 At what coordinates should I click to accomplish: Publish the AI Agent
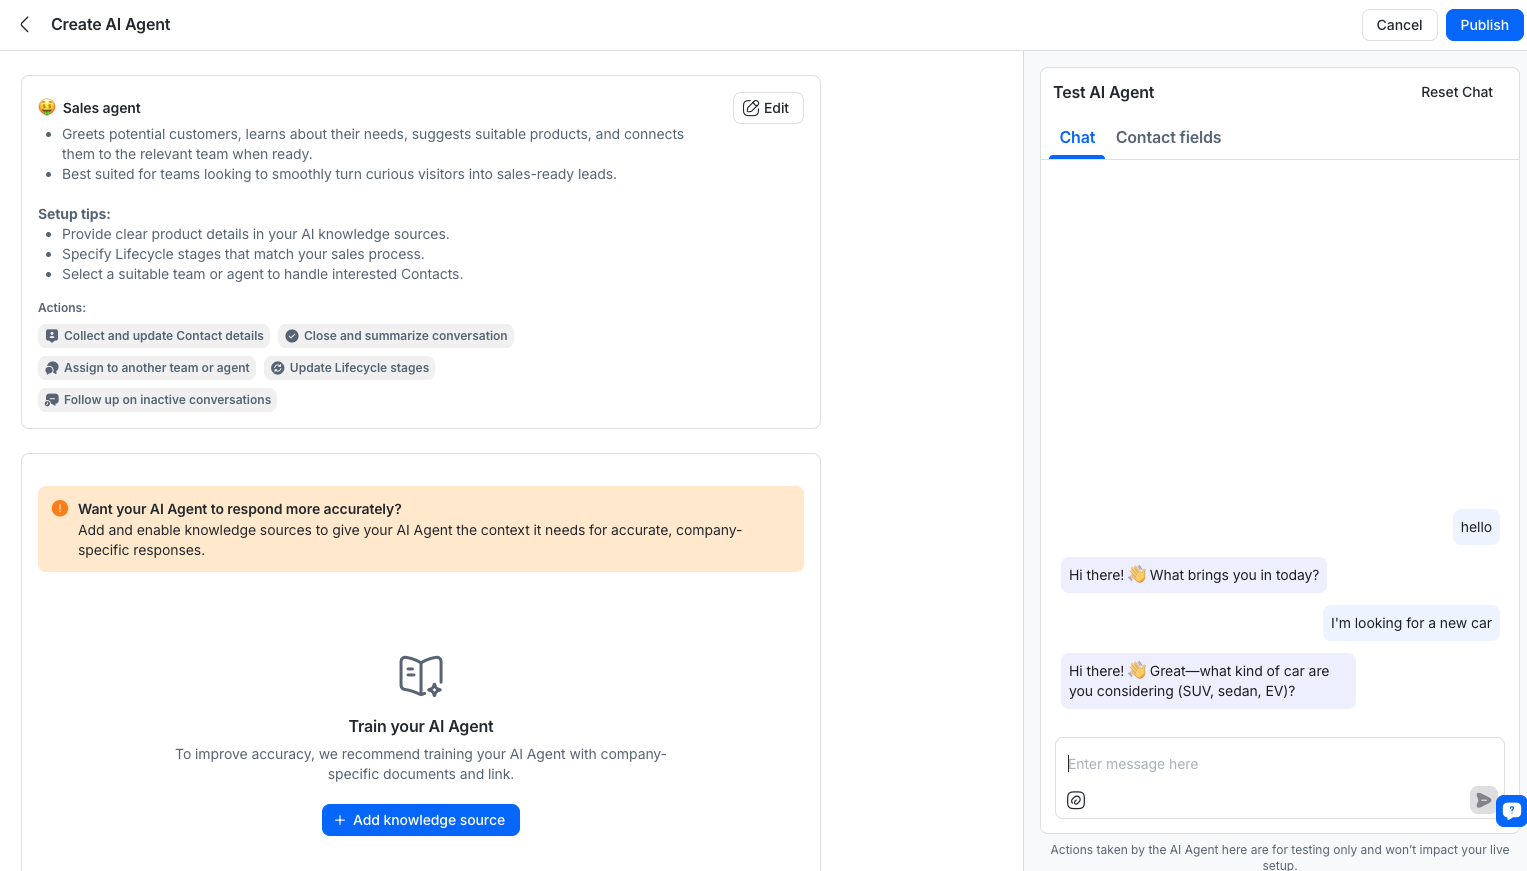pos(1484,25)
